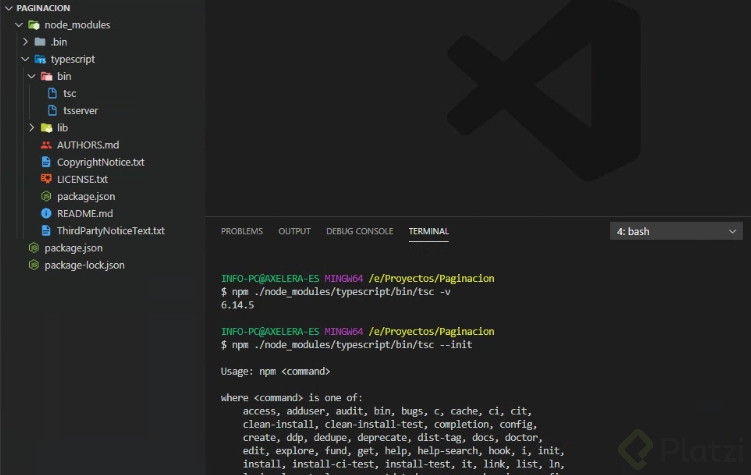Click the LICENSE.txt certificate icon
The height and width of the screenshot is (475, 751).
point(46,179)
